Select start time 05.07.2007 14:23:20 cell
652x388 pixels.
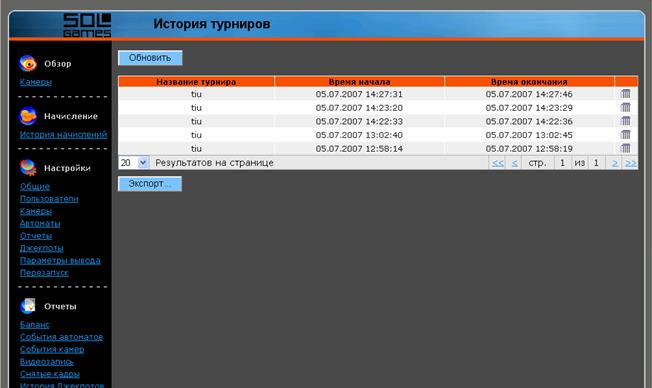click(359, 108)
